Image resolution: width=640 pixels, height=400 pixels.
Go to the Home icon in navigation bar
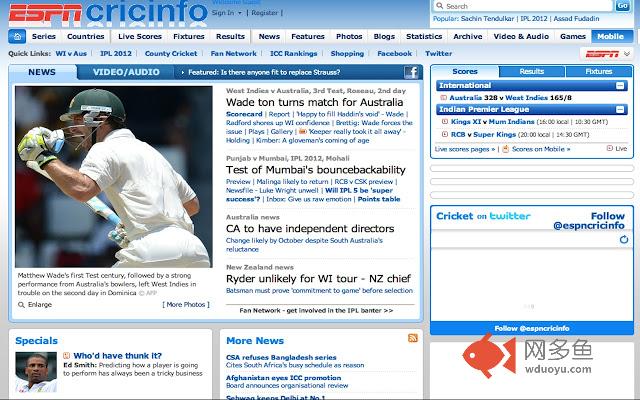coord(17,36)
